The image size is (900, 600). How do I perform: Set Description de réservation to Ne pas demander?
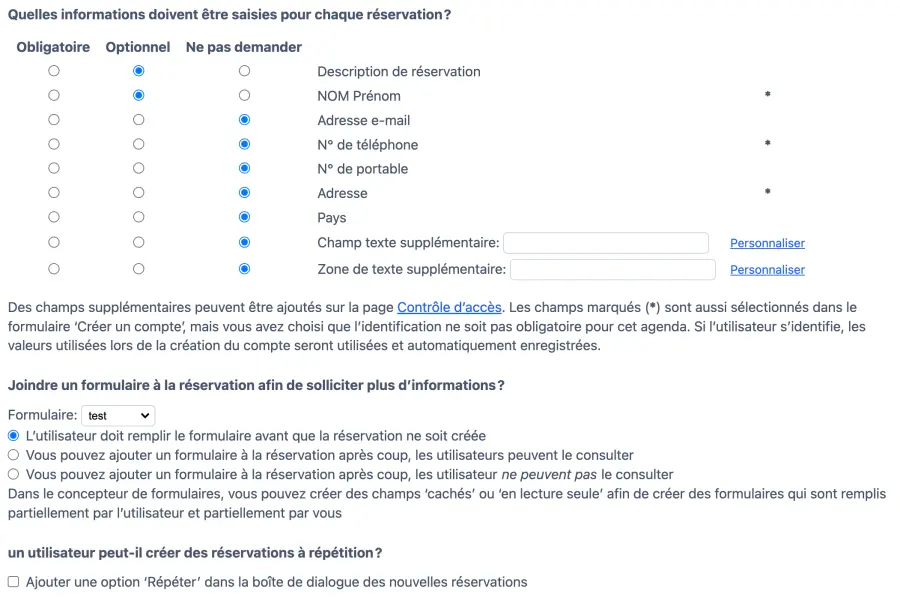click(x=244, y=71)
